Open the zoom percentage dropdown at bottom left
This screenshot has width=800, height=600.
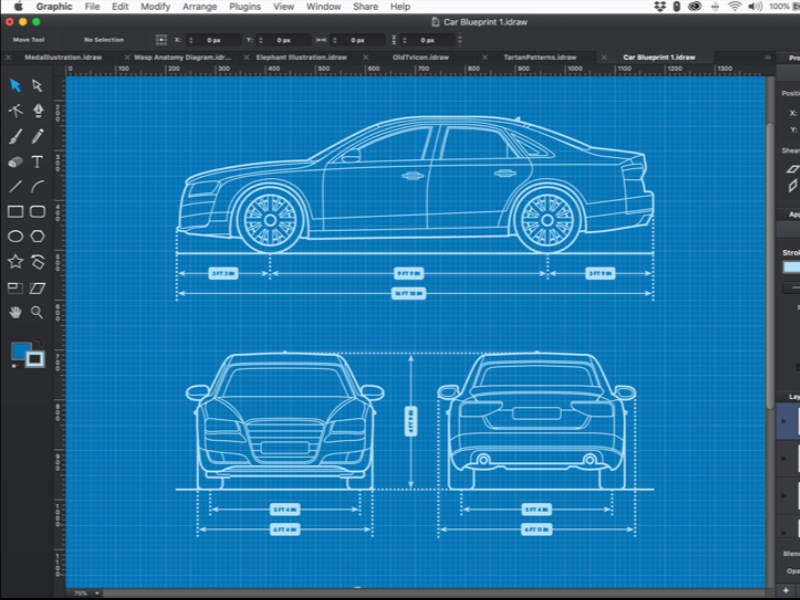tap(85, 593)
